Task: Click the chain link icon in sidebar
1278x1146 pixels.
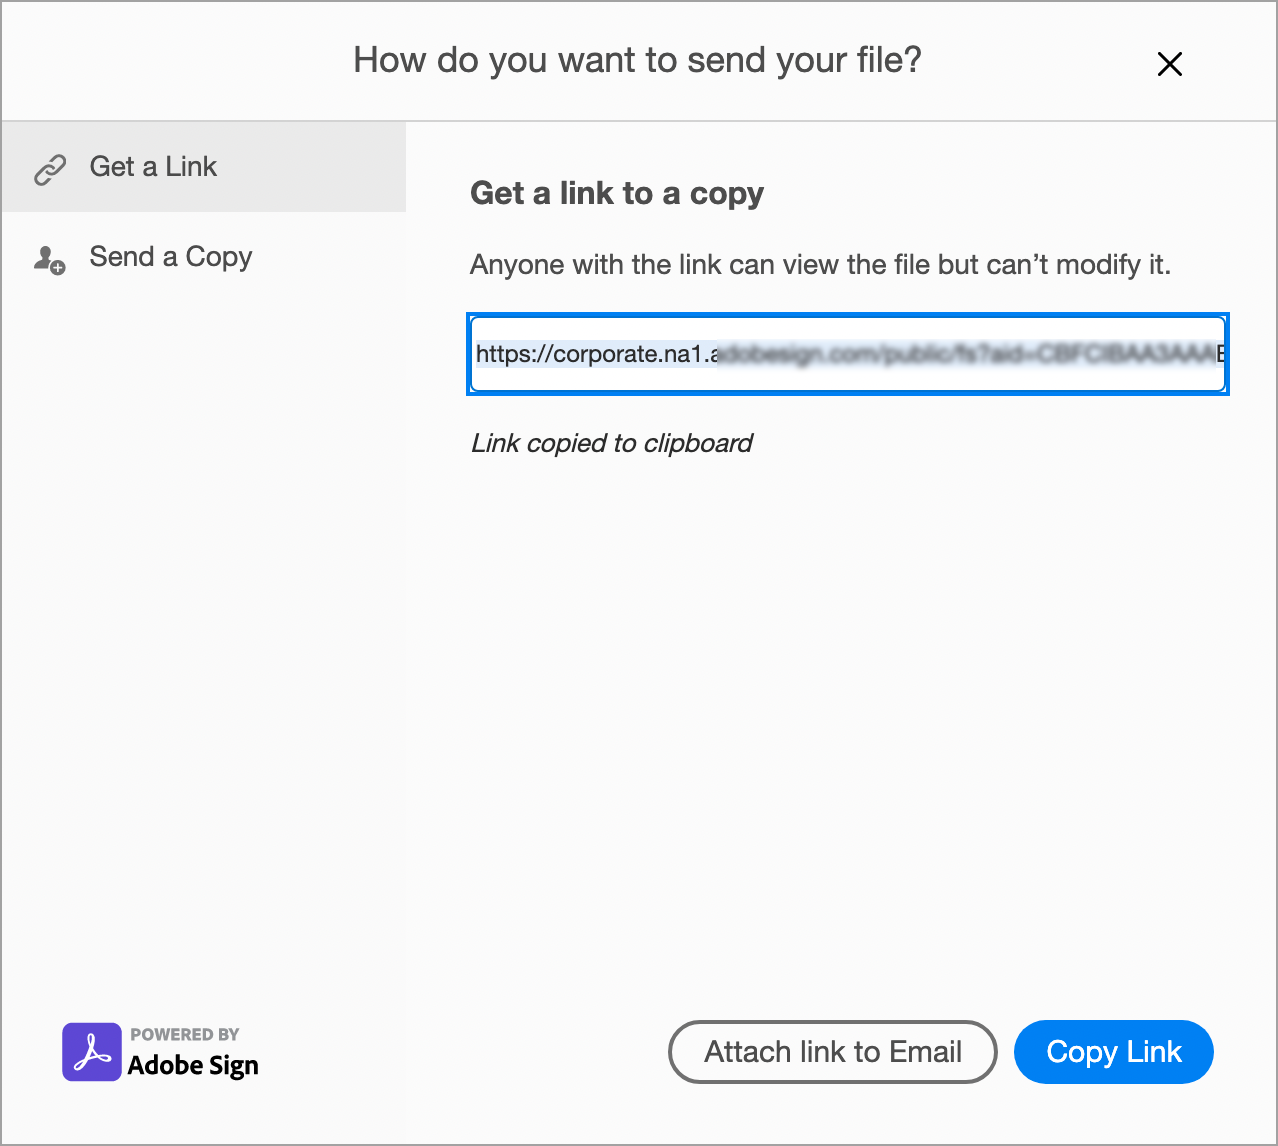Action: (50, 169)
